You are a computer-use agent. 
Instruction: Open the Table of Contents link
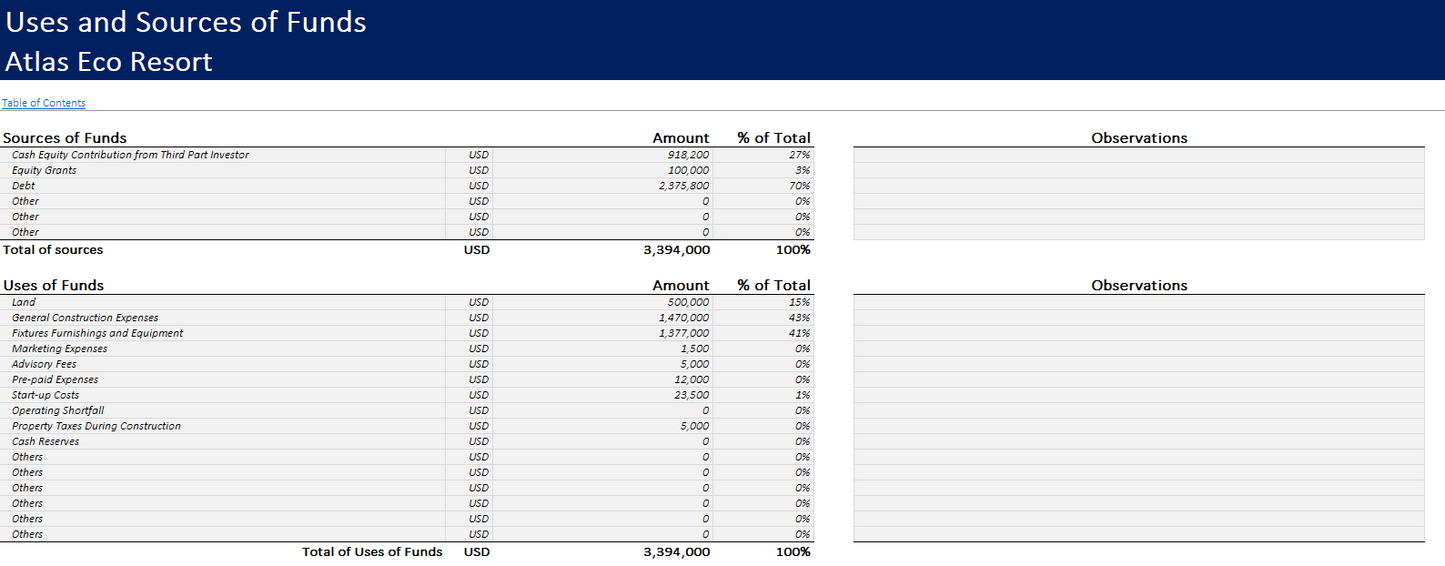44,103
